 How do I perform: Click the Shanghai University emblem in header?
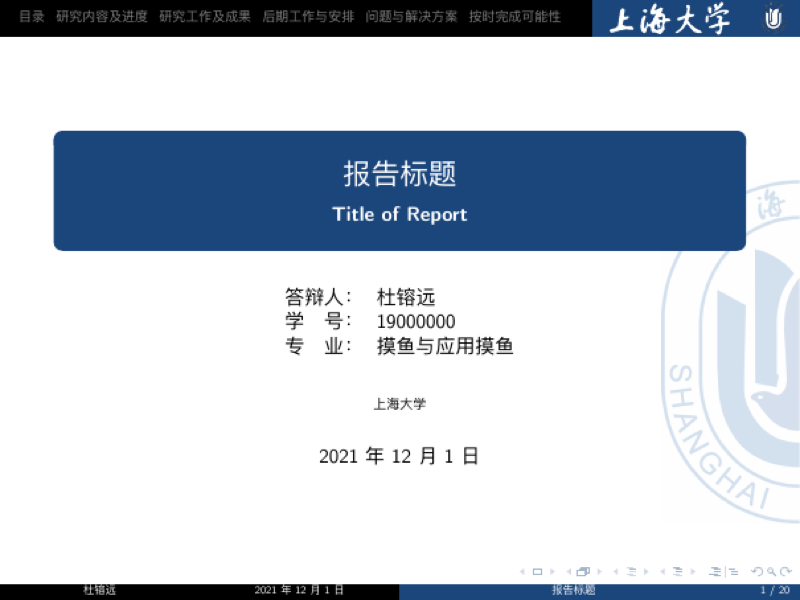(x=773, y=18)
